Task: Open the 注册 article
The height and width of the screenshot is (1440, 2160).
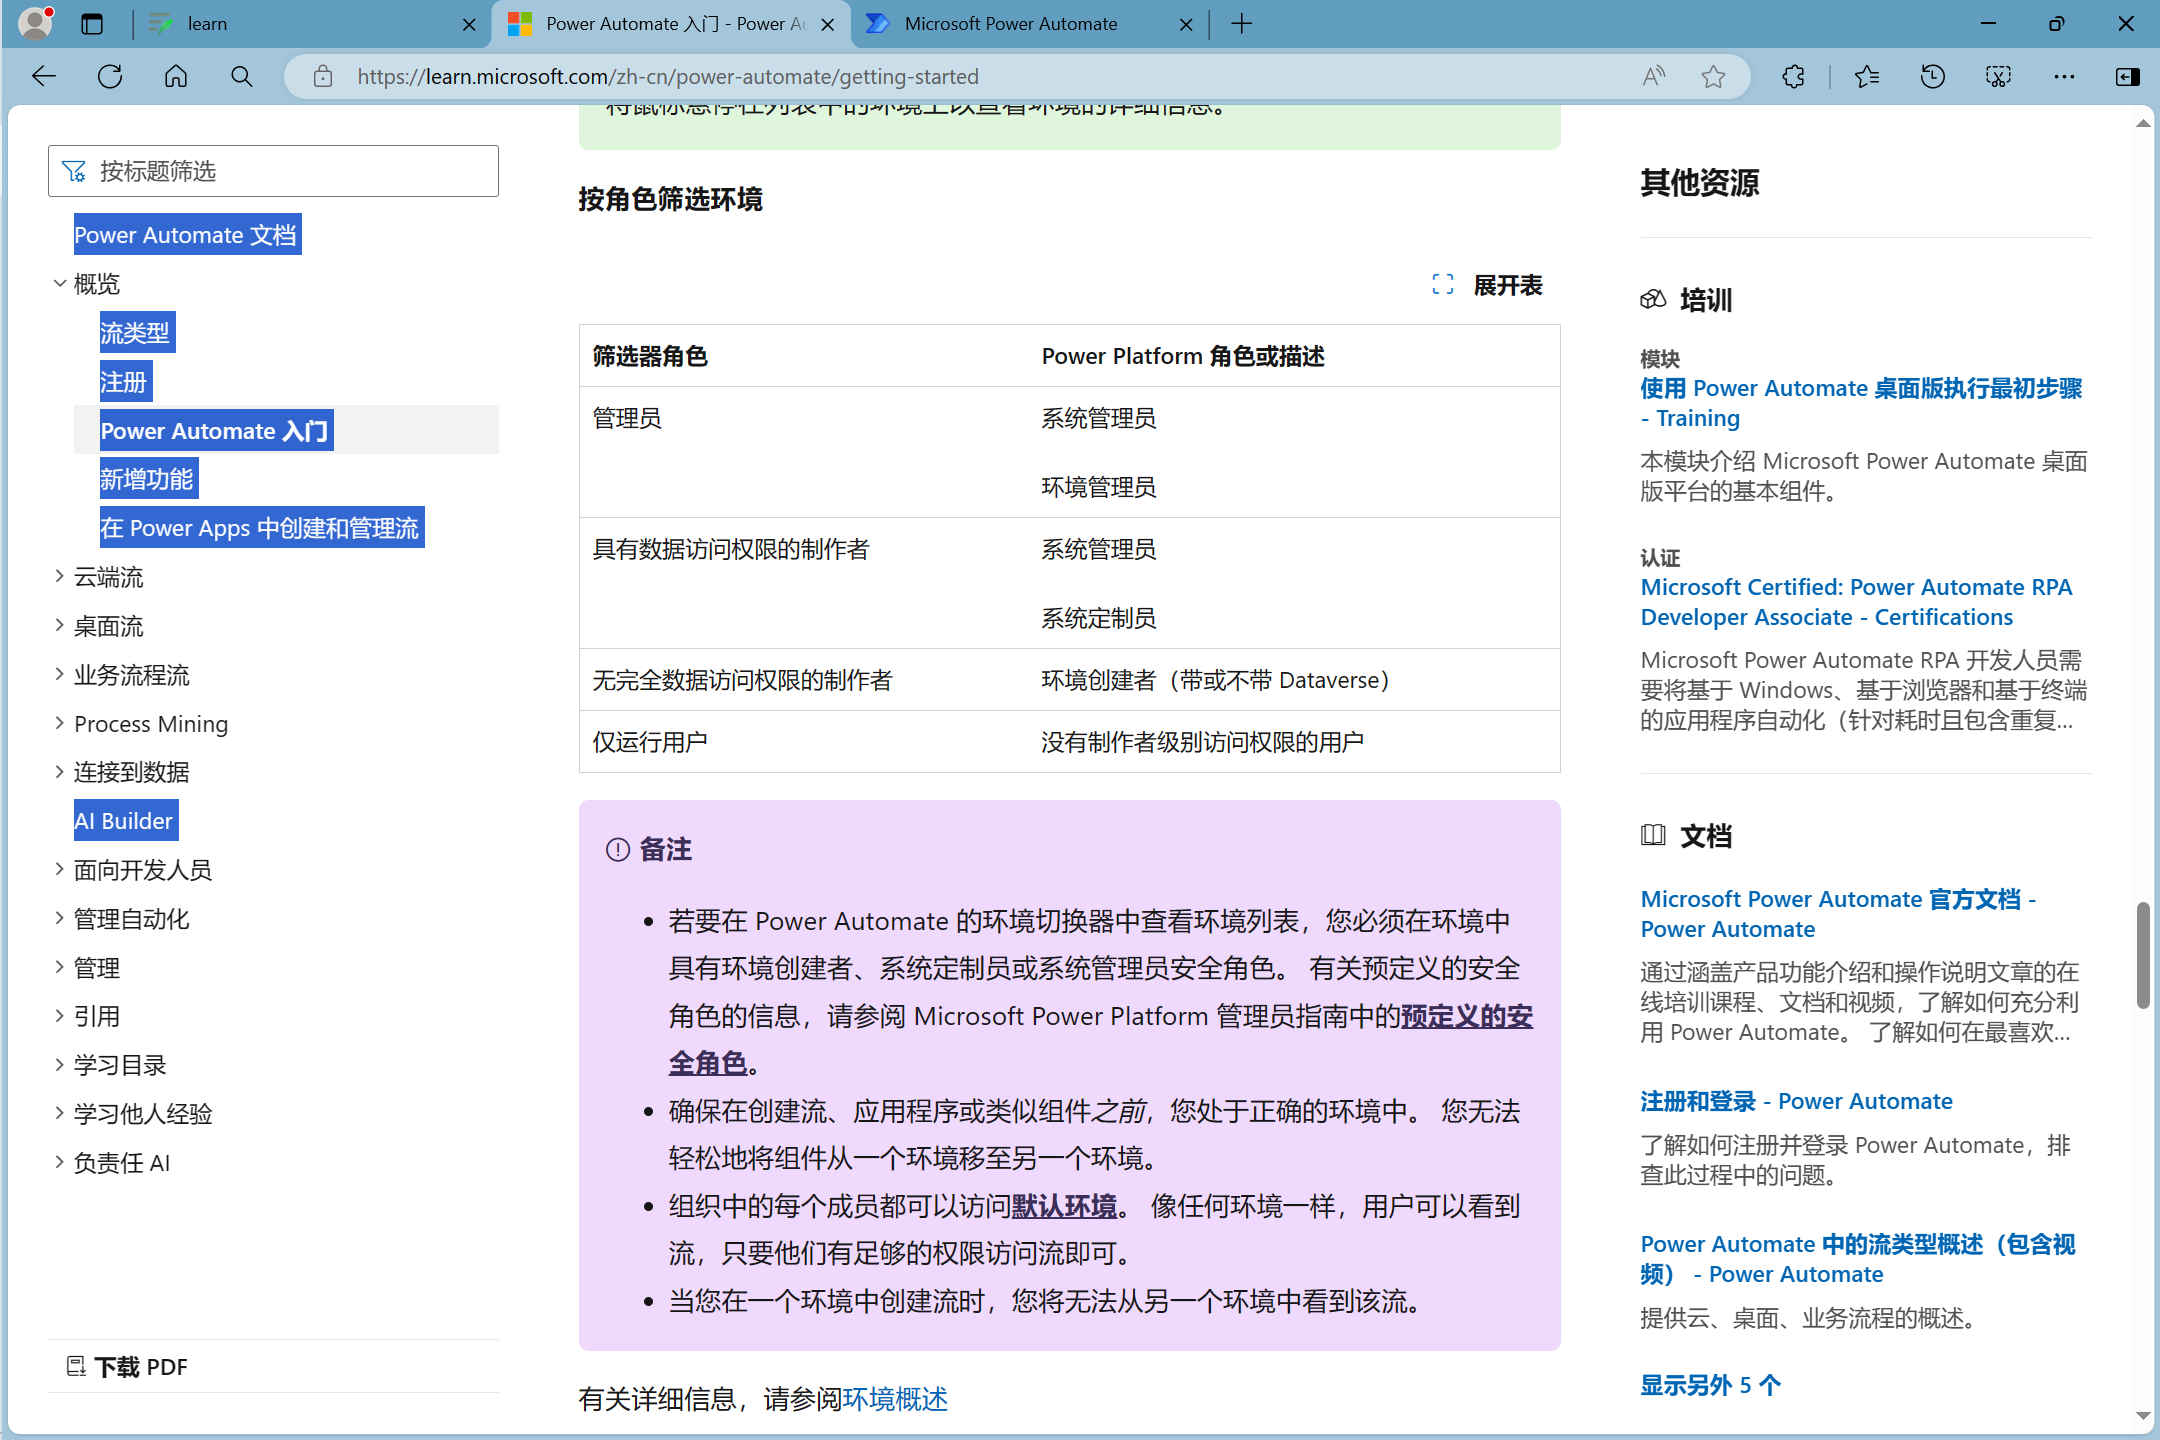Action: pyautogui.click(x=125, y=382)
